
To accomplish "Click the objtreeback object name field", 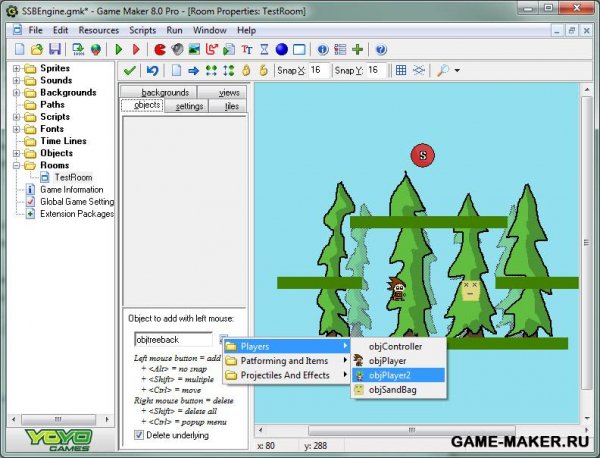I will point(173,339).
